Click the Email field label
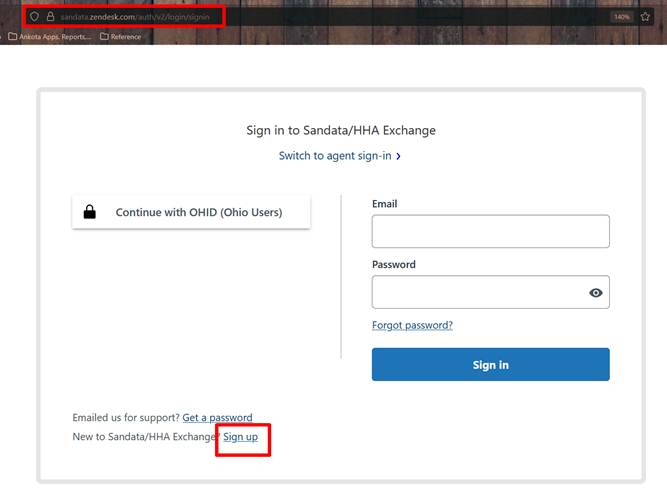Screen dimensions: 667x495 coord(385,204)
